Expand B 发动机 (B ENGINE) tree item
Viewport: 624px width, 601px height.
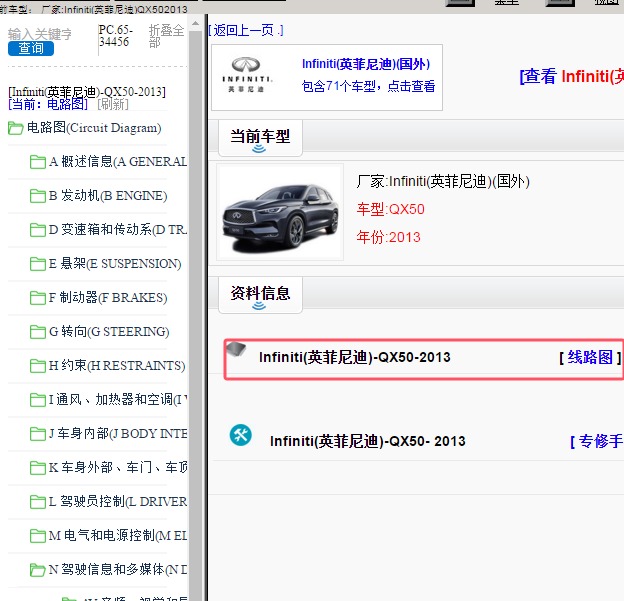point(108,195)
